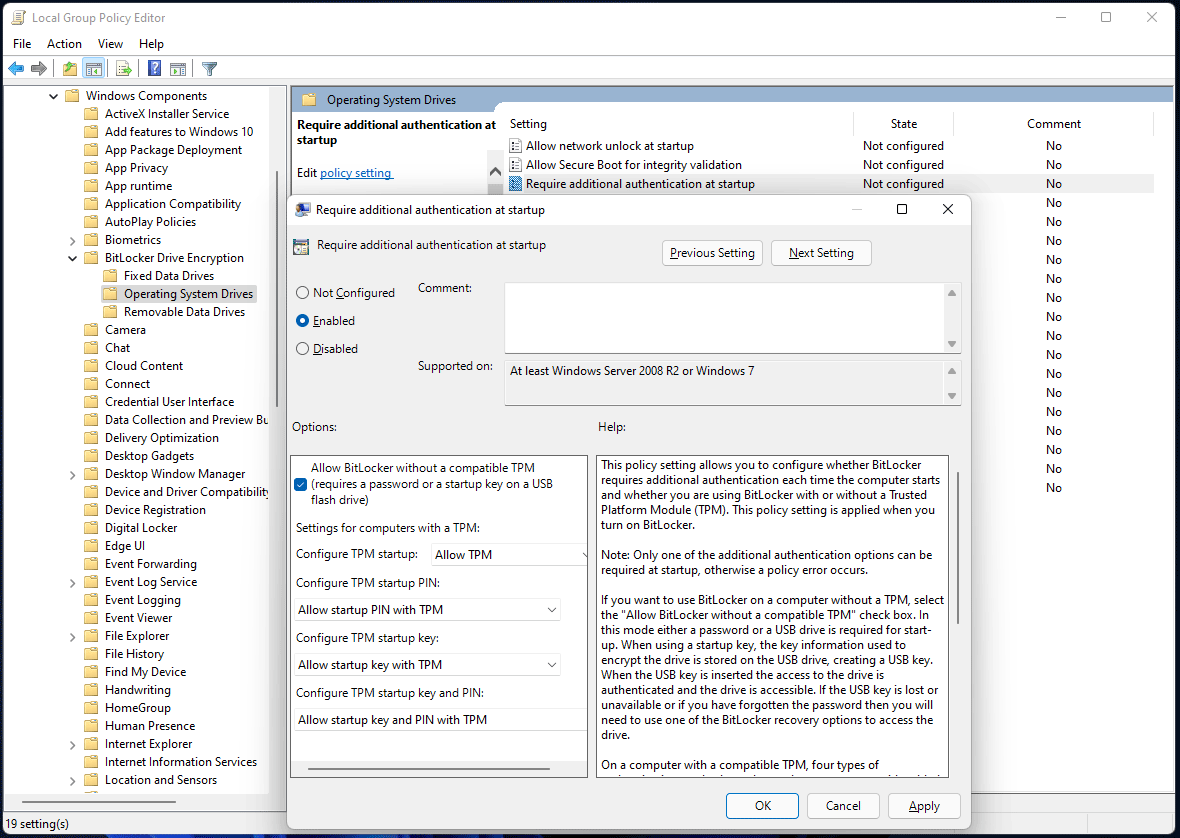Click the Apply button
The height and width of the screenshot is (838, 1180).
point(924,806)
